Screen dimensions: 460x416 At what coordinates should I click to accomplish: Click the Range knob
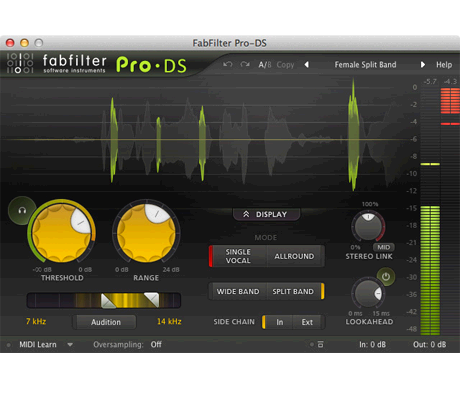(x=146, y=233)
